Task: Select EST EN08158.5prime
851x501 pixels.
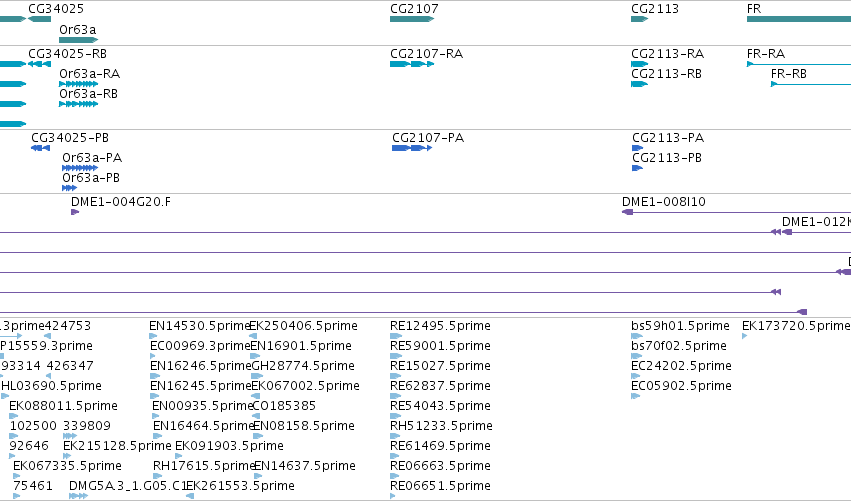Action: pos(304,426)
